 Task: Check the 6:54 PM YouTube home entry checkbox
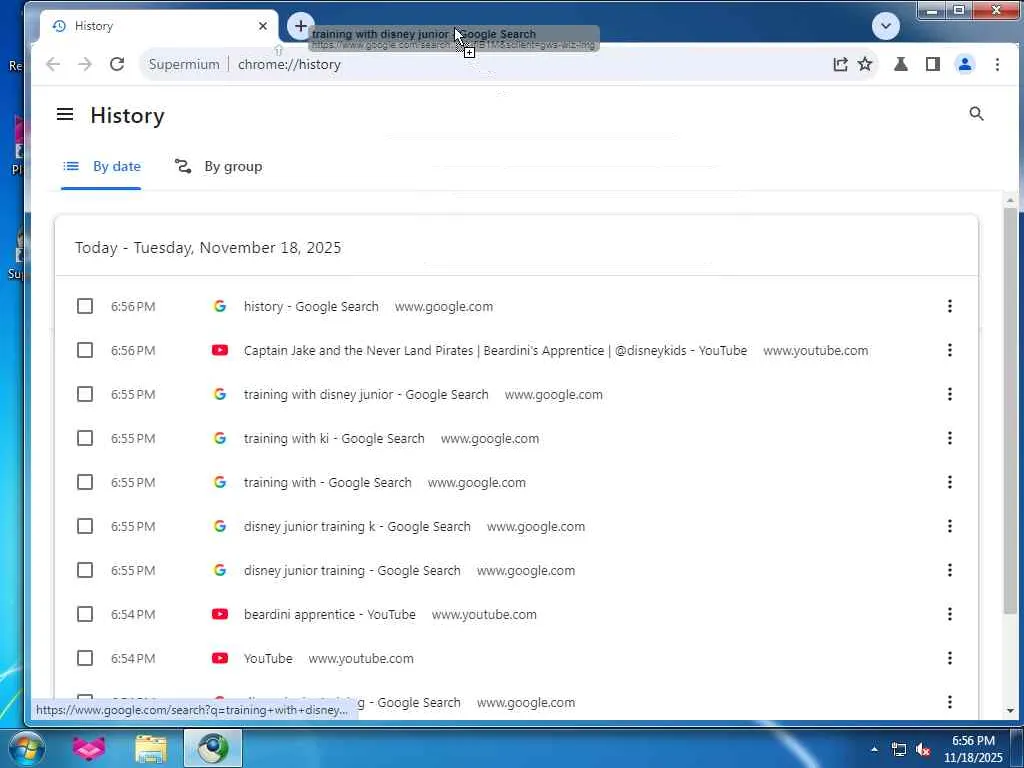click(85, 658)
